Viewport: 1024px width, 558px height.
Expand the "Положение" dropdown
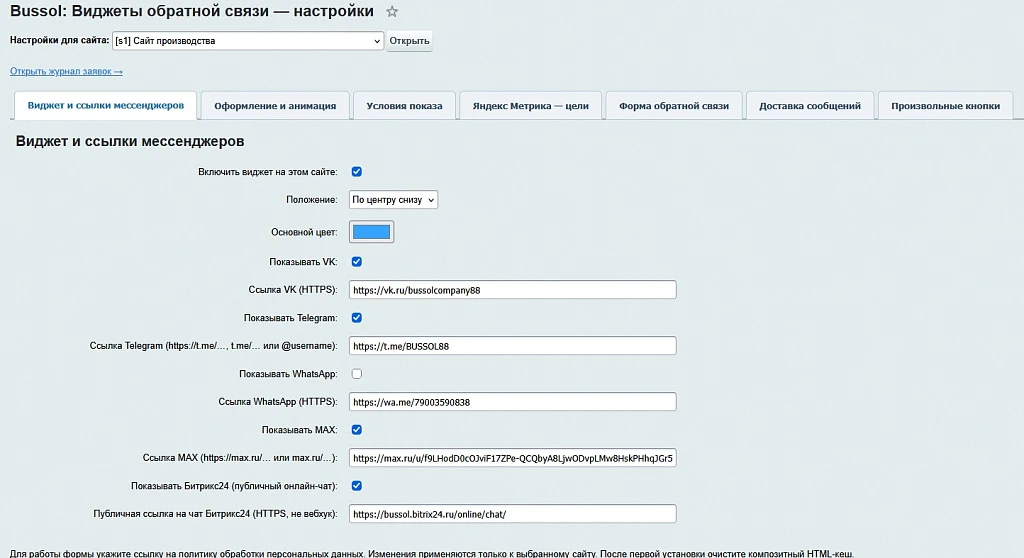coord(393,200)
